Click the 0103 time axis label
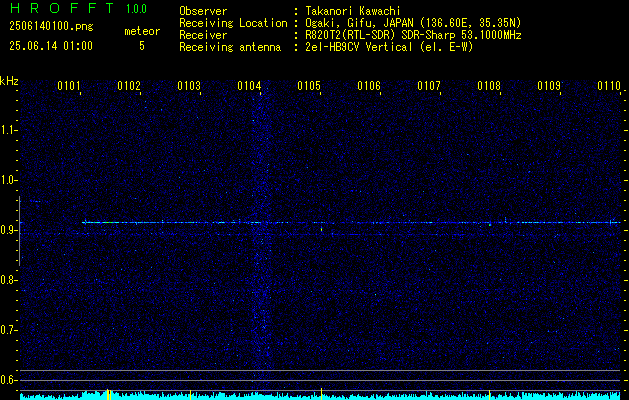This screenshot has width=629, height=400. click(189, 86)
